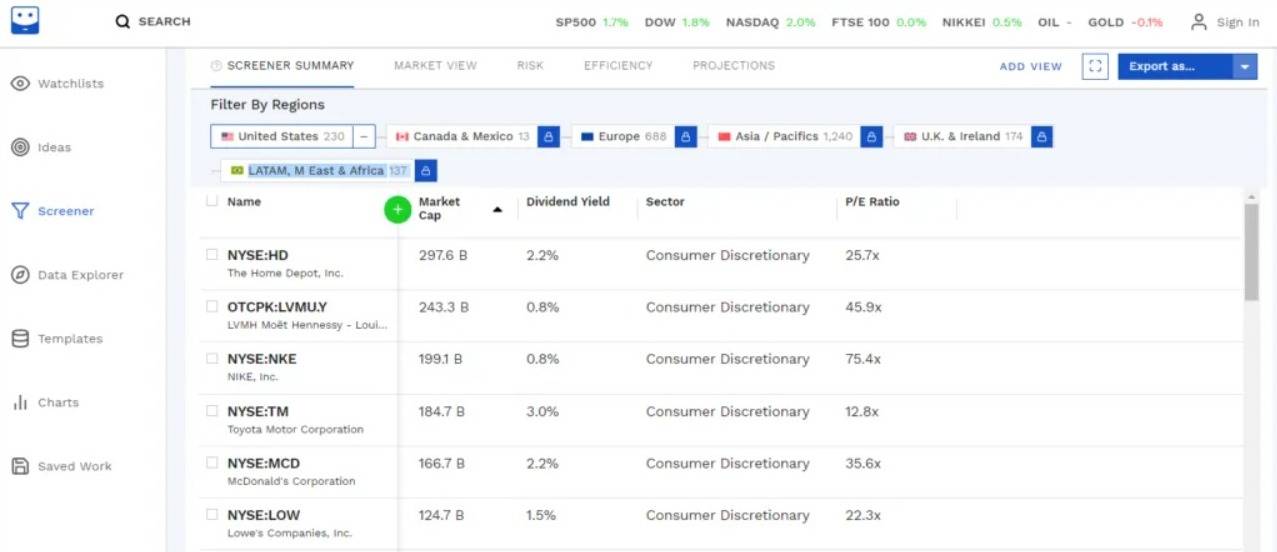Open the Ideas target icon in sidebar
This screenshot has height=552, width=1277.
(20, 148)
